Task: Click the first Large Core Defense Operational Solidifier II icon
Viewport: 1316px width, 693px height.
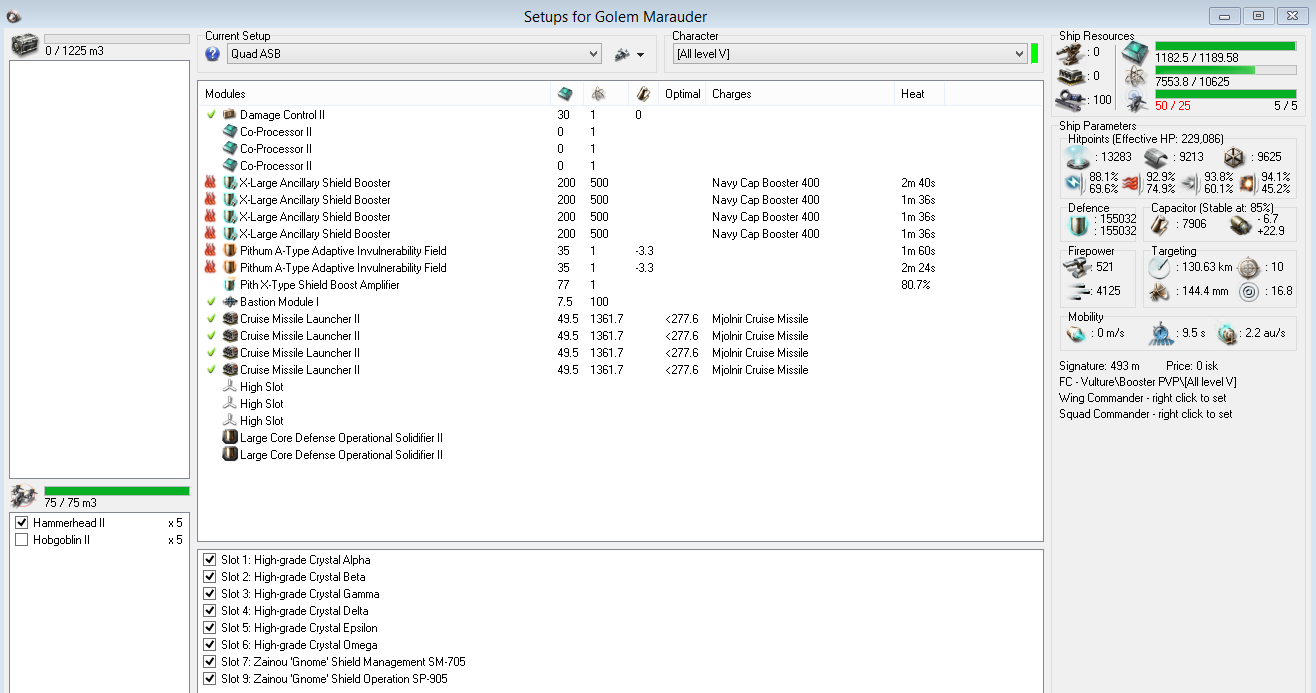Action: click(229, 438)
